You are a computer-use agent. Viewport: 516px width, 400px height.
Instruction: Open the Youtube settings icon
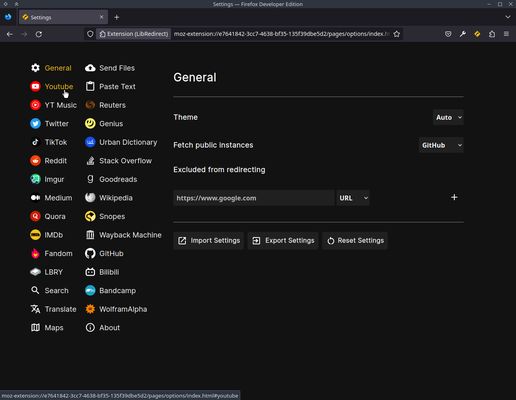pyautogui.click(x=35, y=86)
